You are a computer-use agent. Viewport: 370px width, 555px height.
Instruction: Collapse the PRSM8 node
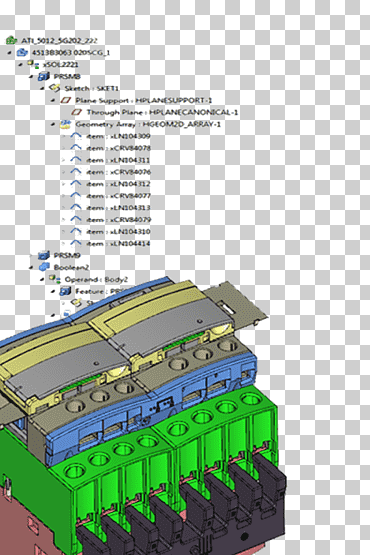point(31,76)
